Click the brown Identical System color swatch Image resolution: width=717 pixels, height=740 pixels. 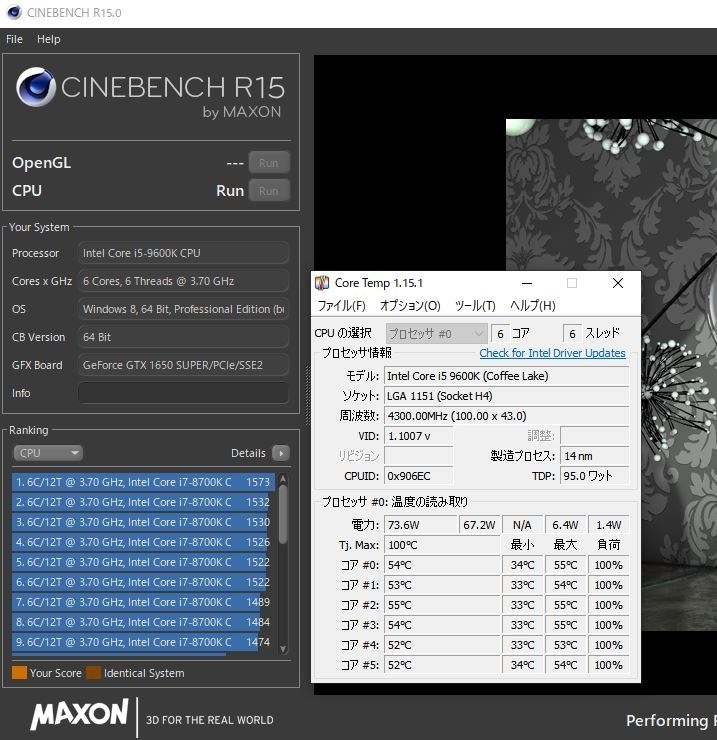pyautogui.click(x=93, y=673)
